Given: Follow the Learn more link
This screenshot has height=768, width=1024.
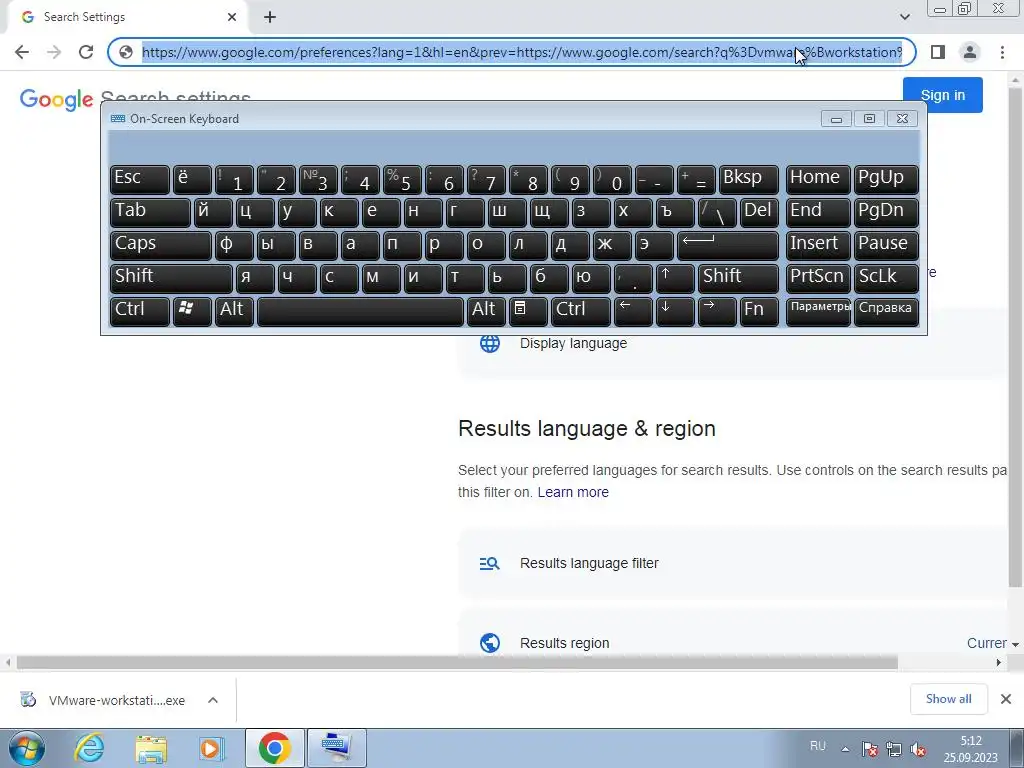Looking at the screenshot, I should click(573, 492).
